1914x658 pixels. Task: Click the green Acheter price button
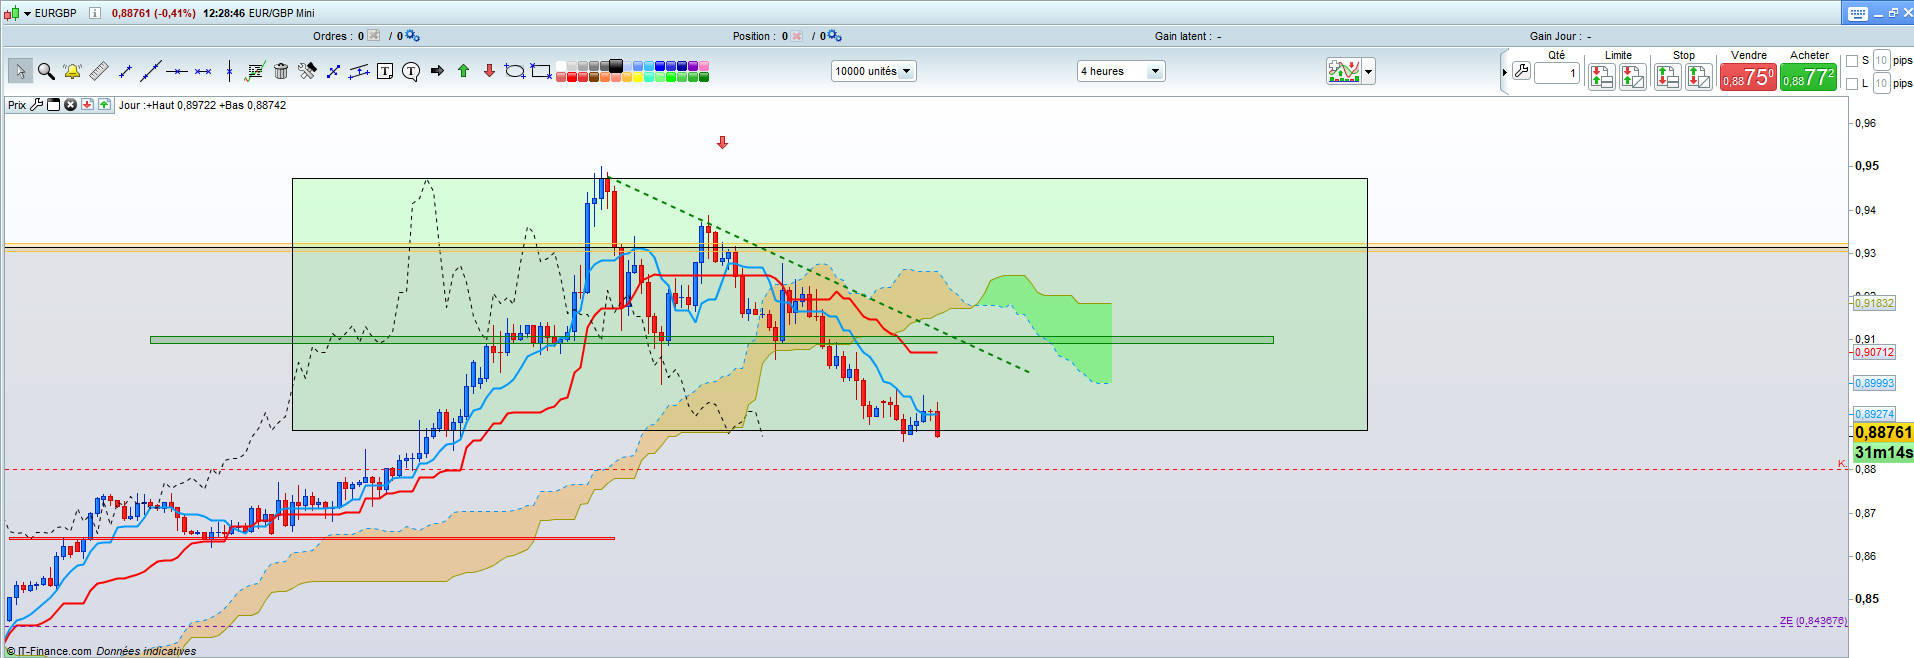point(1808,78)
